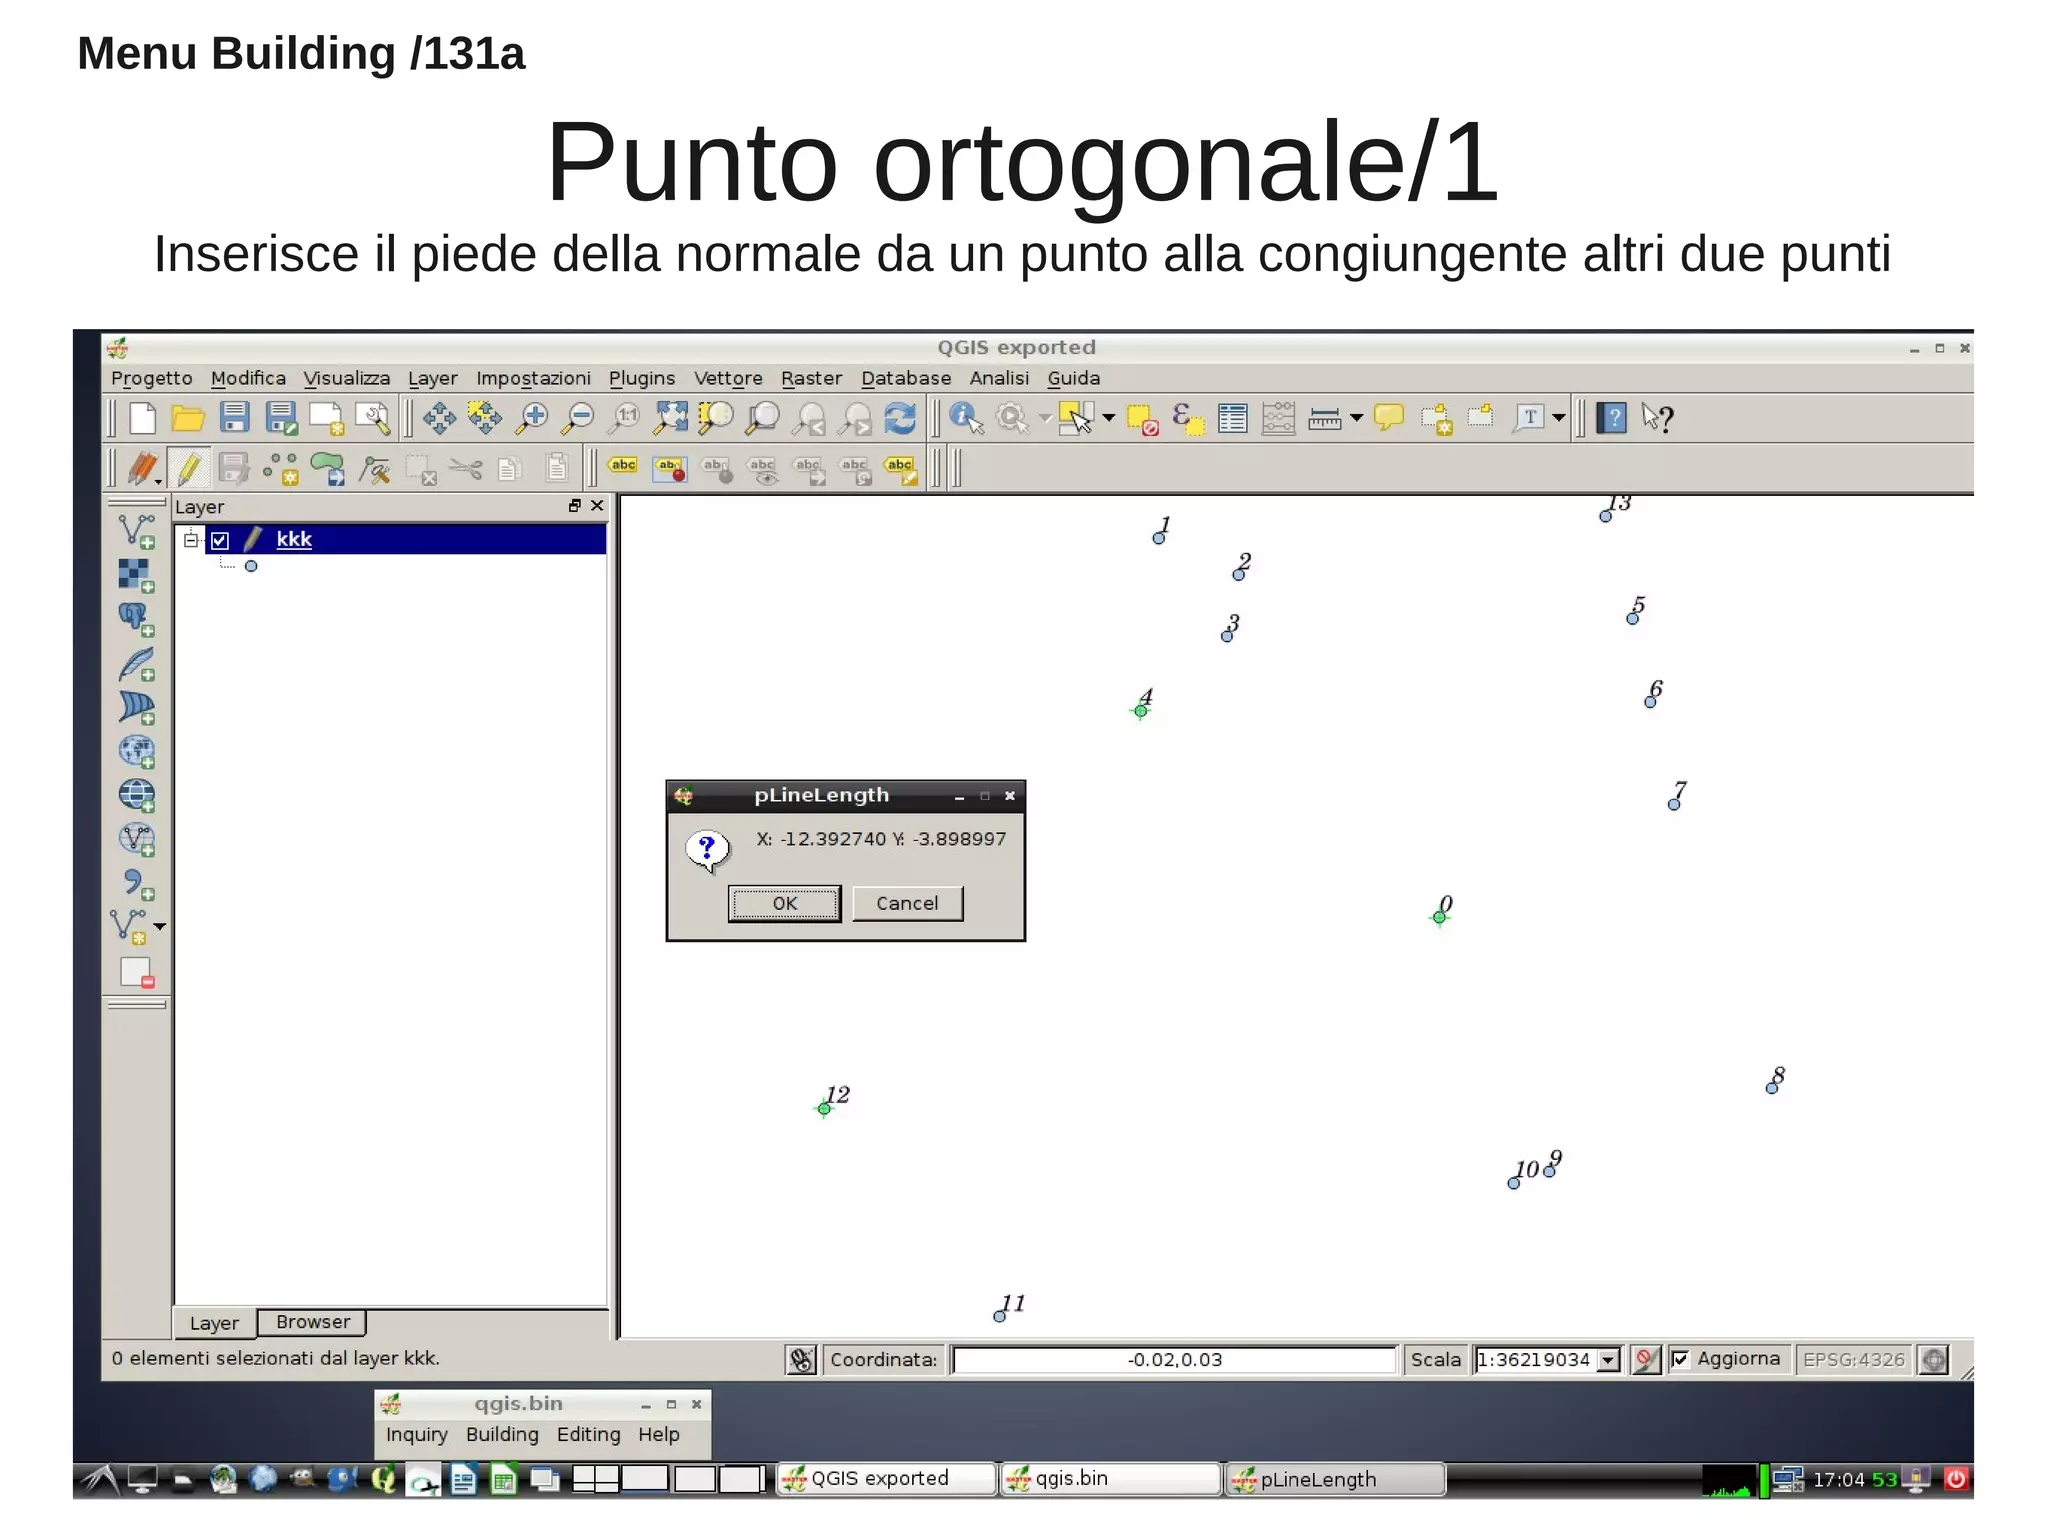Click the CRS status globe icon
This screenshot has width=2048, height=1535.
pyautogui.click(x=1934, y=1360)
